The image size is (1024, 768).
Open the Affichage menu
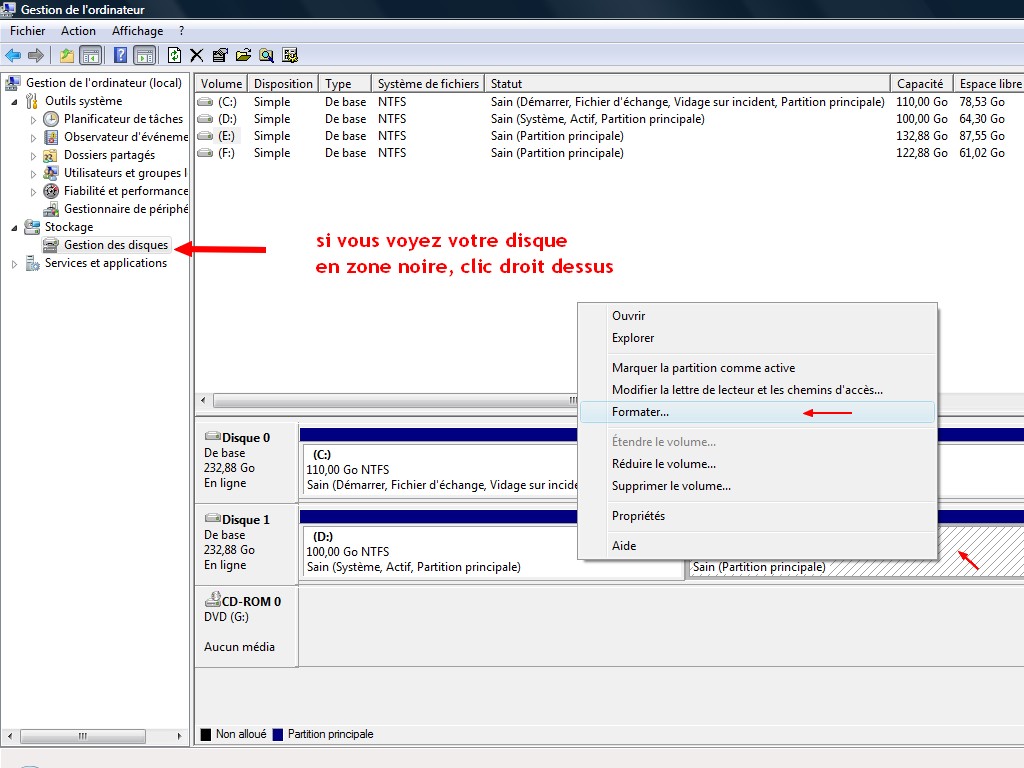(x=137, y=31)
